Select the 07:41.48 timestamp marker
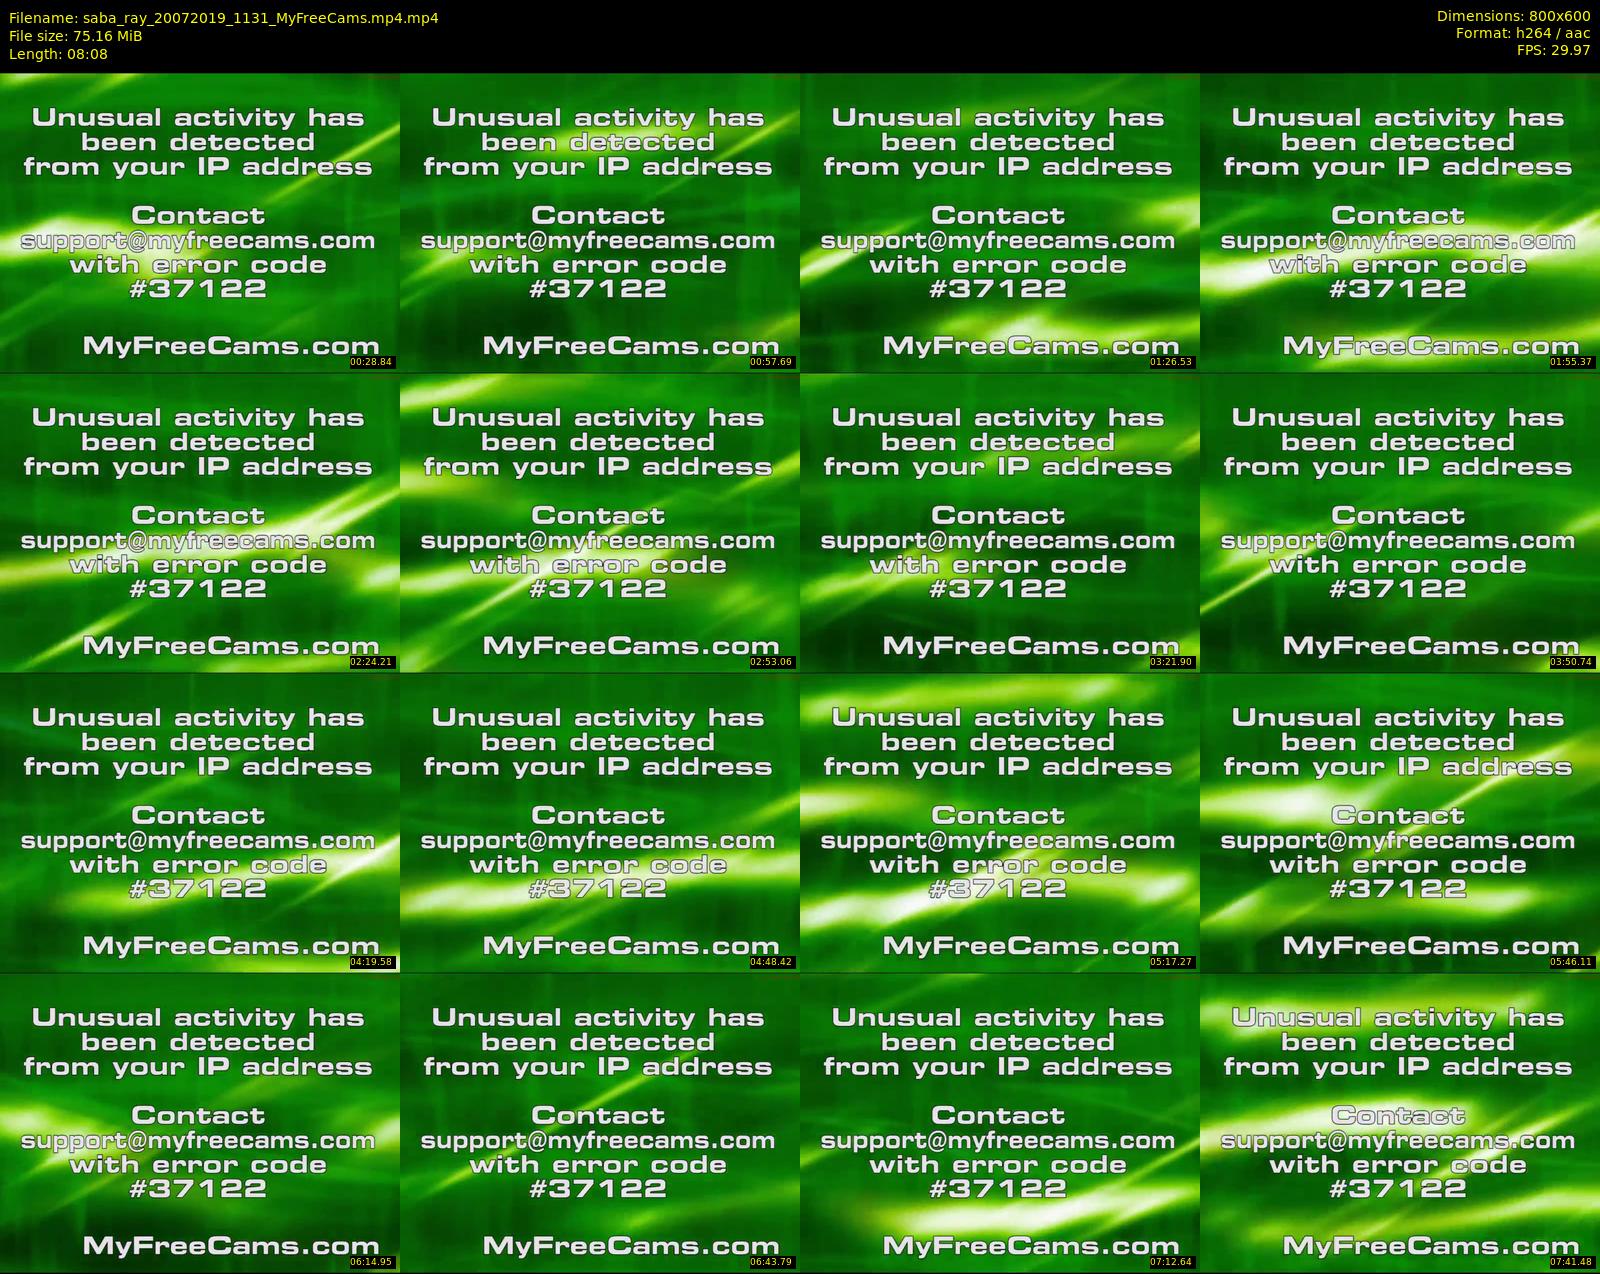1600x1274 pixels. coord(1571,1262)
